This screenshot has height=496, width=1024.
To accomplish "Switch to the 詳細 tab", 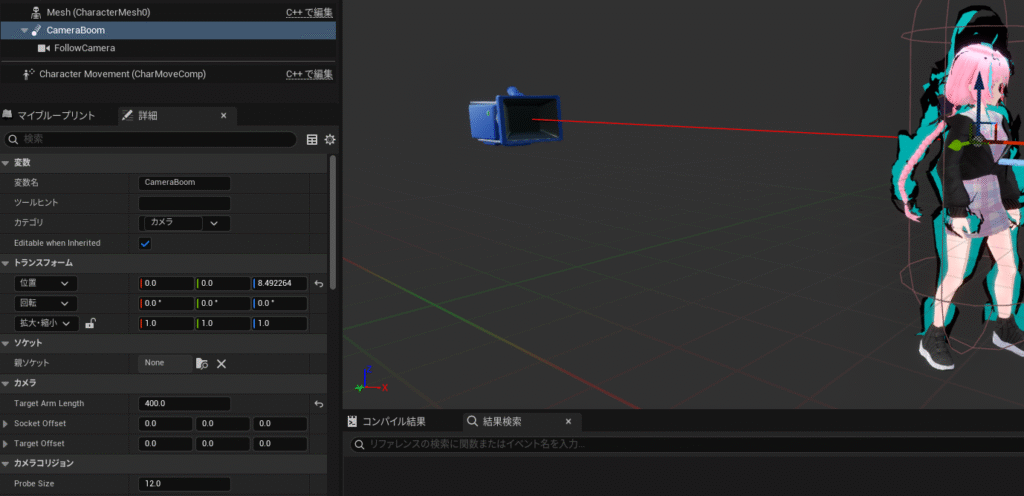I will [148, 116].
